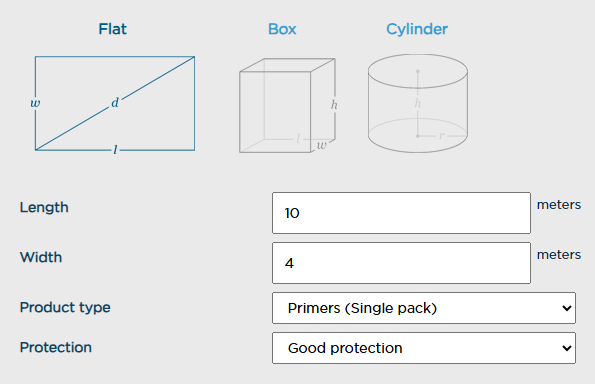Focus the Width input containing 4

[401, 263]
